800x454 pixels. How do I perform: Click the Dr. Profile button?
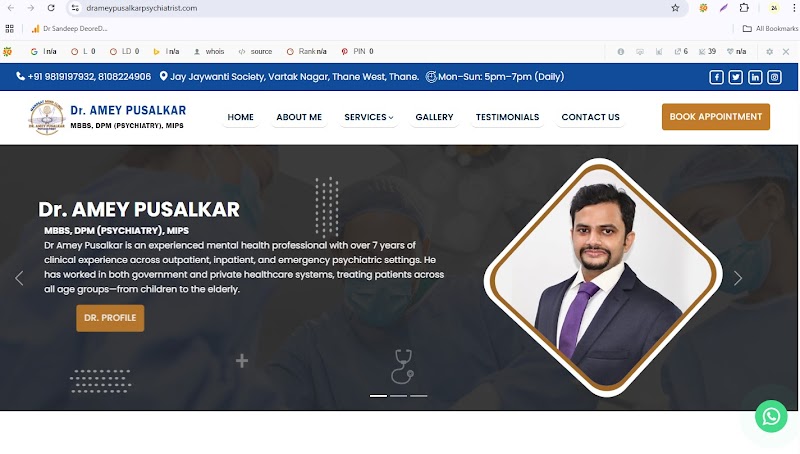click(110, 318)
